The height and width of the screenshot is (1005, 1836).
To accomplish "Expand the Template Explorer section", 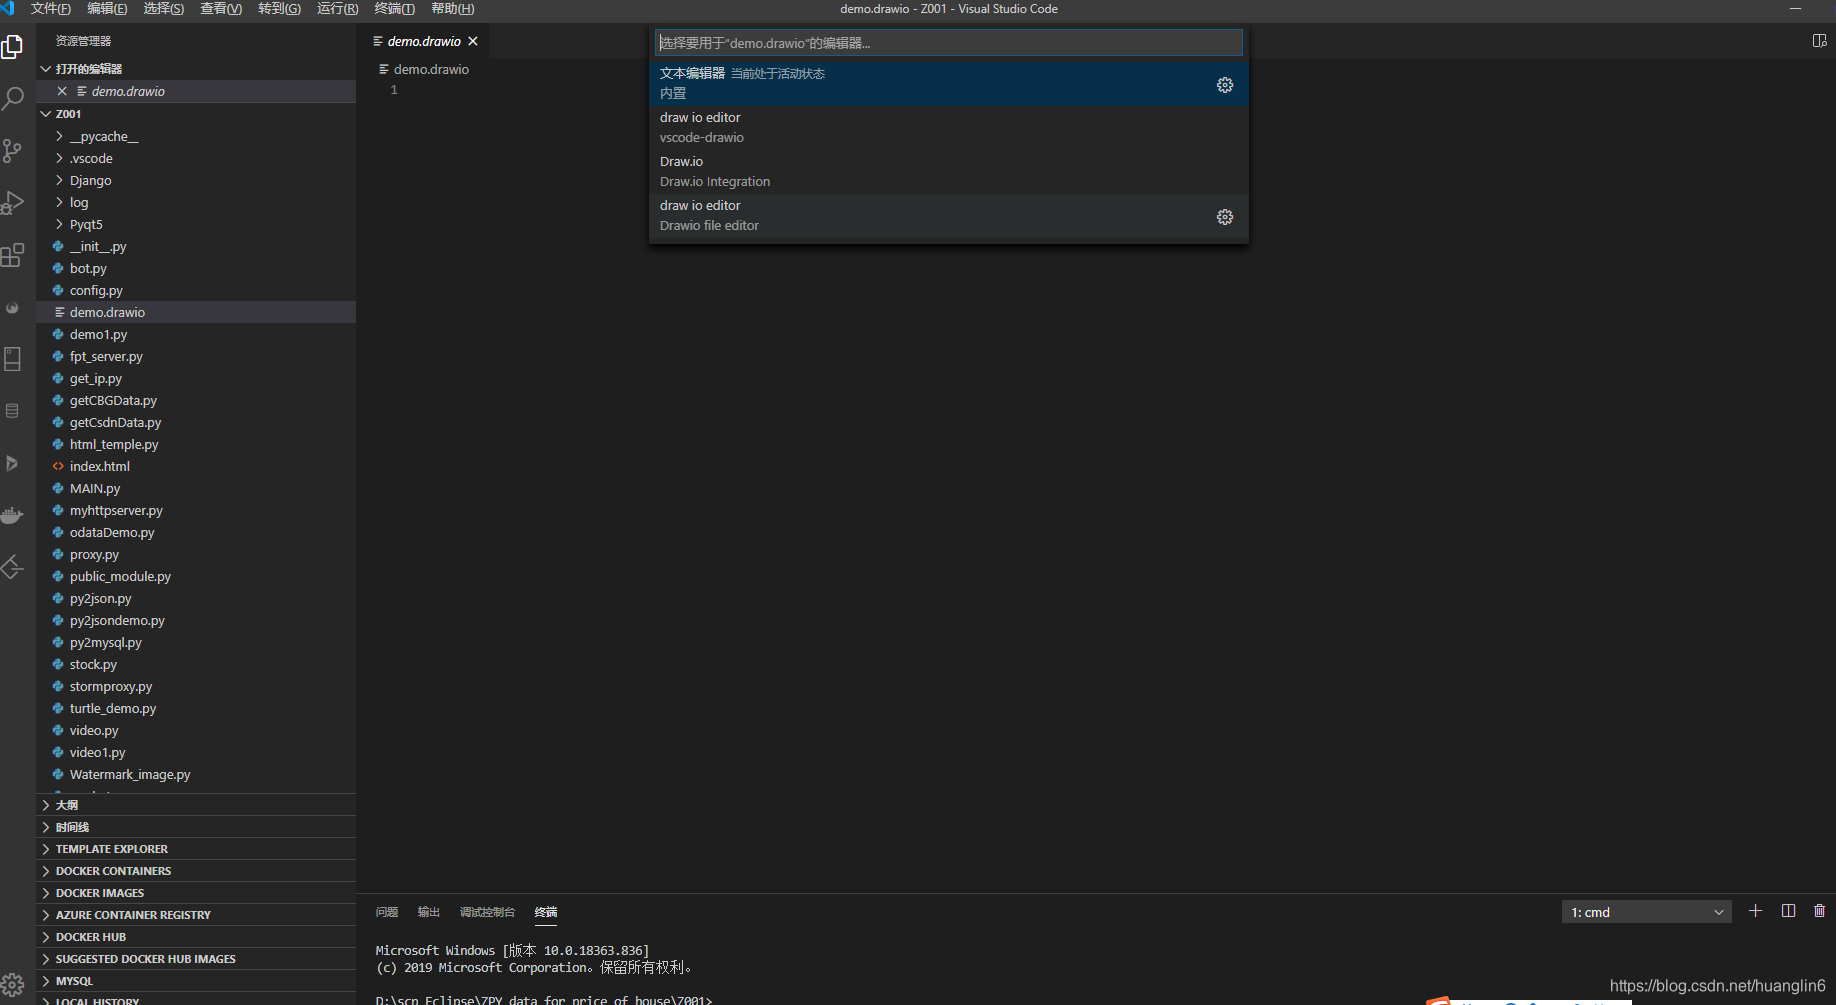I will point(196,849).
